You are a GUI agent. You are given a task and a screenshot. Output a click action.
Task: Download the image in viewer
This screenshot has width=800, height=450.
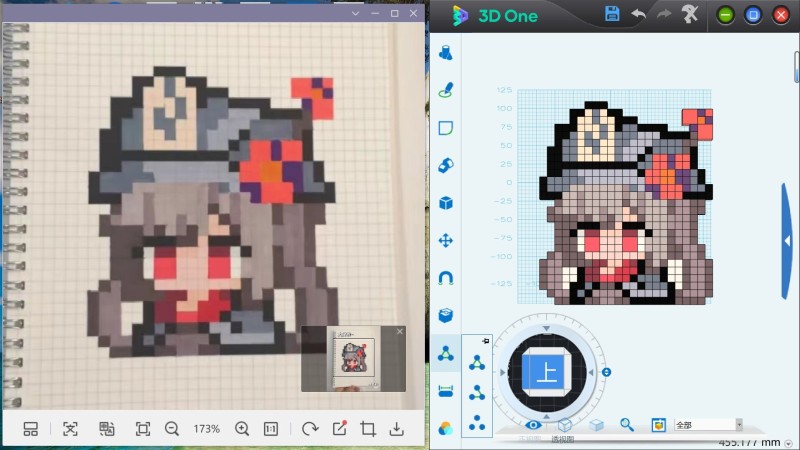[396, 429]
